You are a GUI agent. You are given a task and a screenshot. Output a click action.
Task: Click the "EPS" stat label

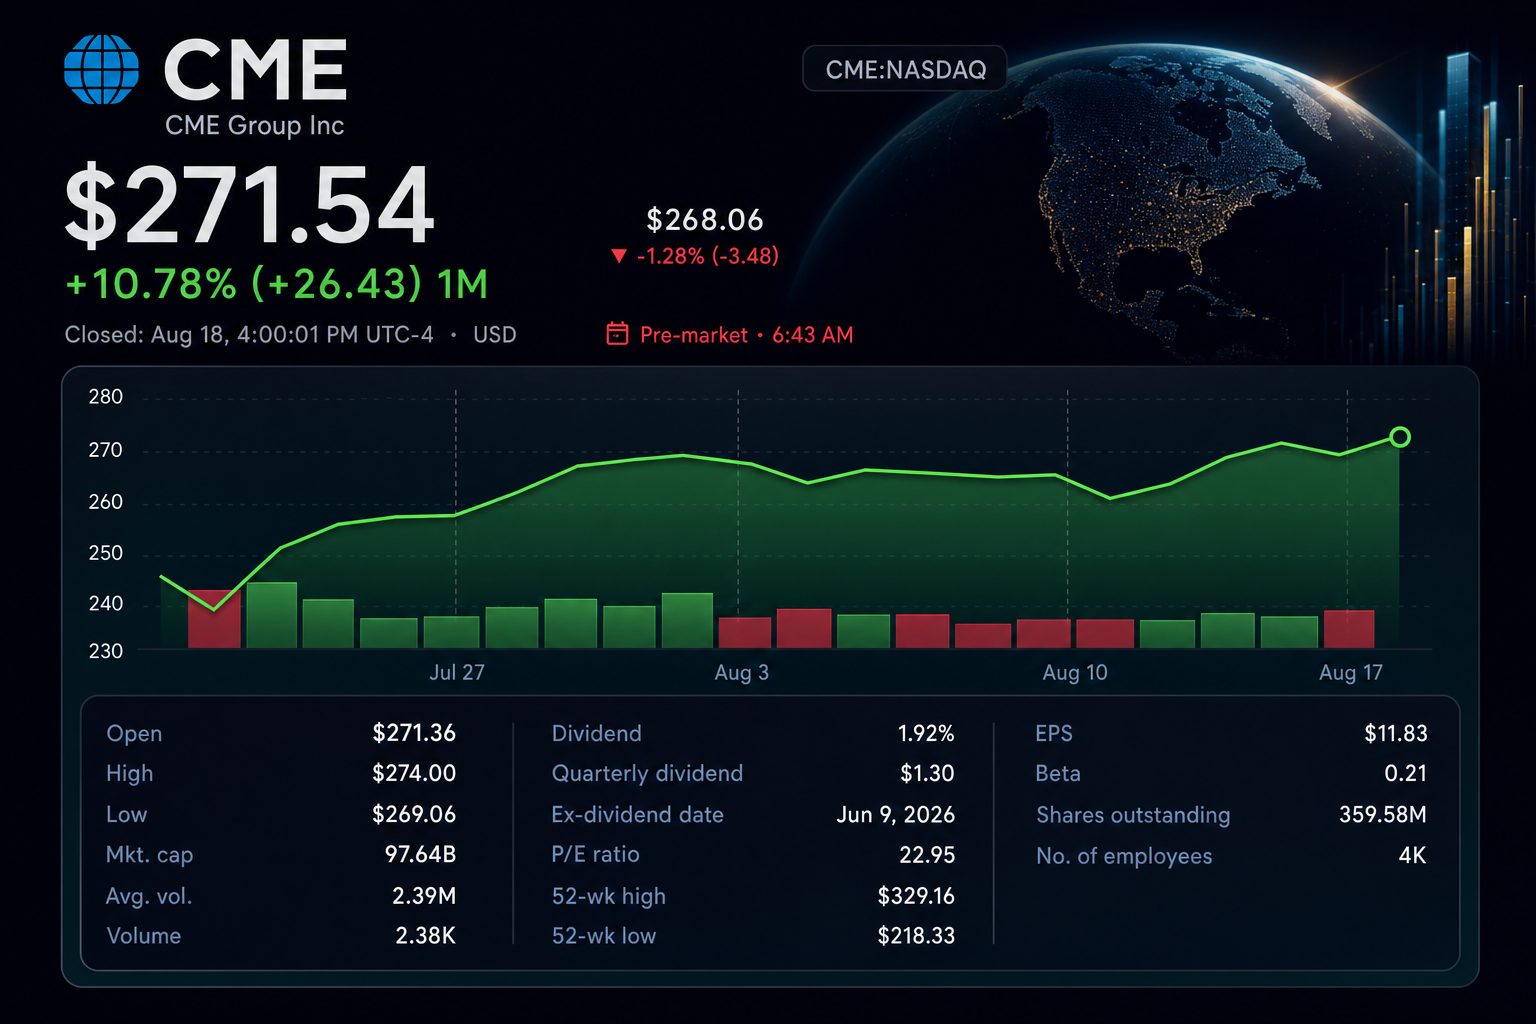[x=1054, y=733]
